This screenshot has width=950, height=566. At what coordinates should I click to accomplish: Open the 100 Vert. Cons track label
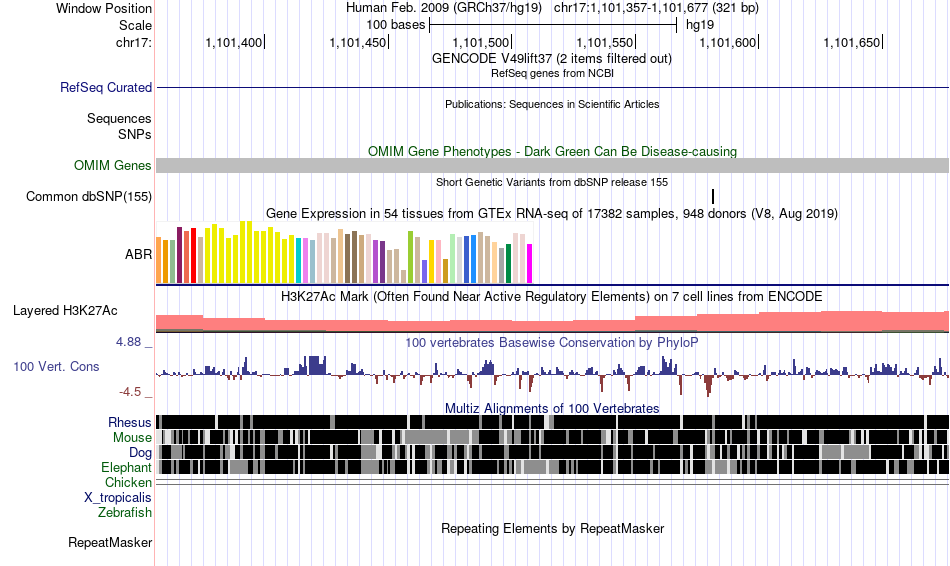tap(56, 366)
